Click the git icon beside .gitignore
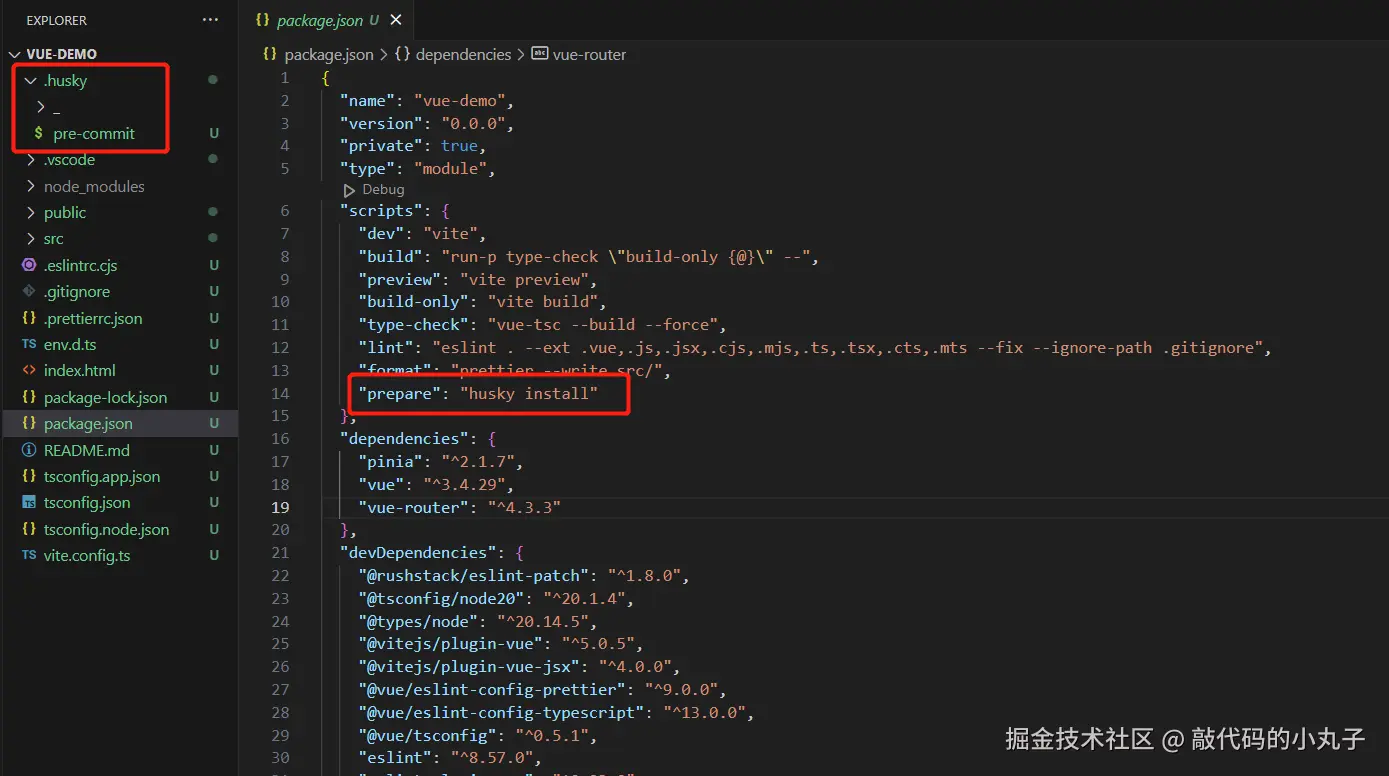This screenshot has height=776, width=1389. coord(29,292)
